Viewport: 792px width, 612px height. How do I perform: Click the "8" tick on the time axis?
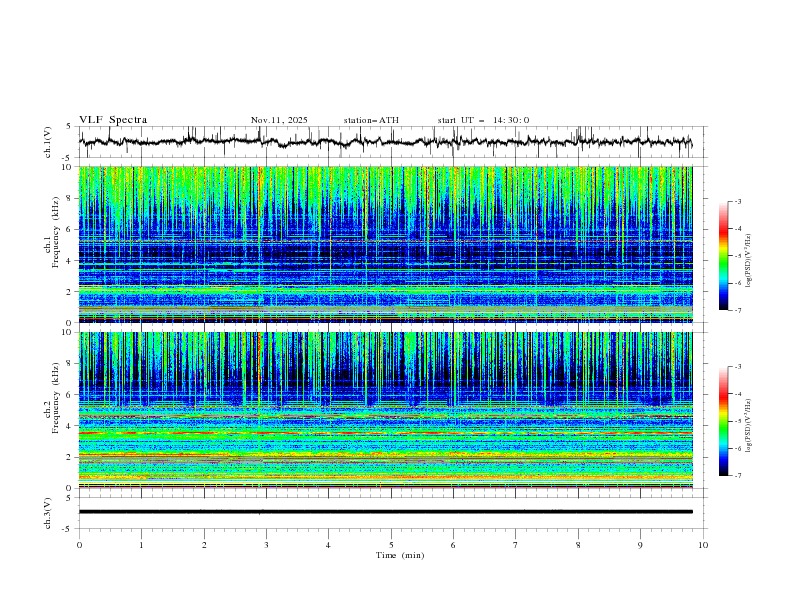pyautogui.click(x=578, y=545)
